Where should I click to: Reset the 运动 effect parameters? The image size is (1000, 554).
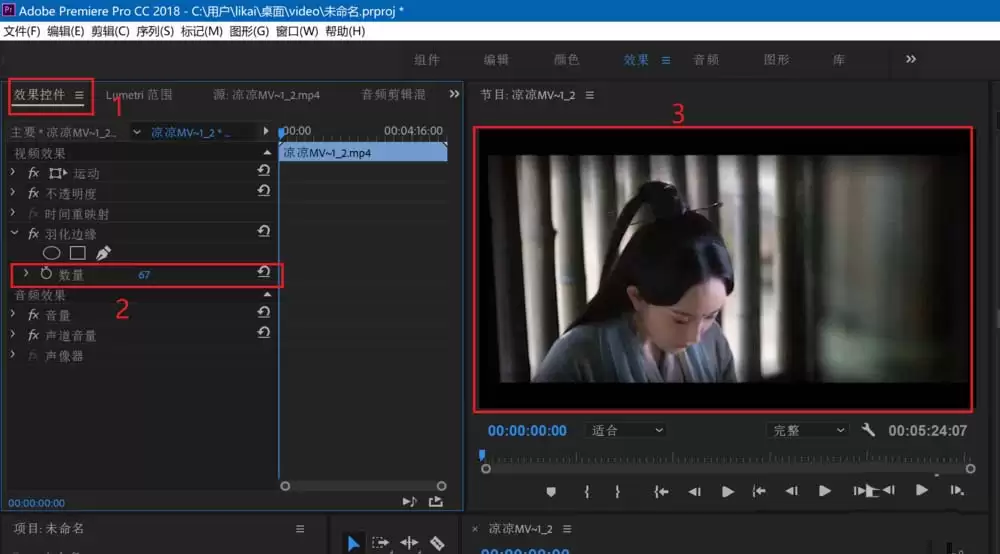pos(264,173)
